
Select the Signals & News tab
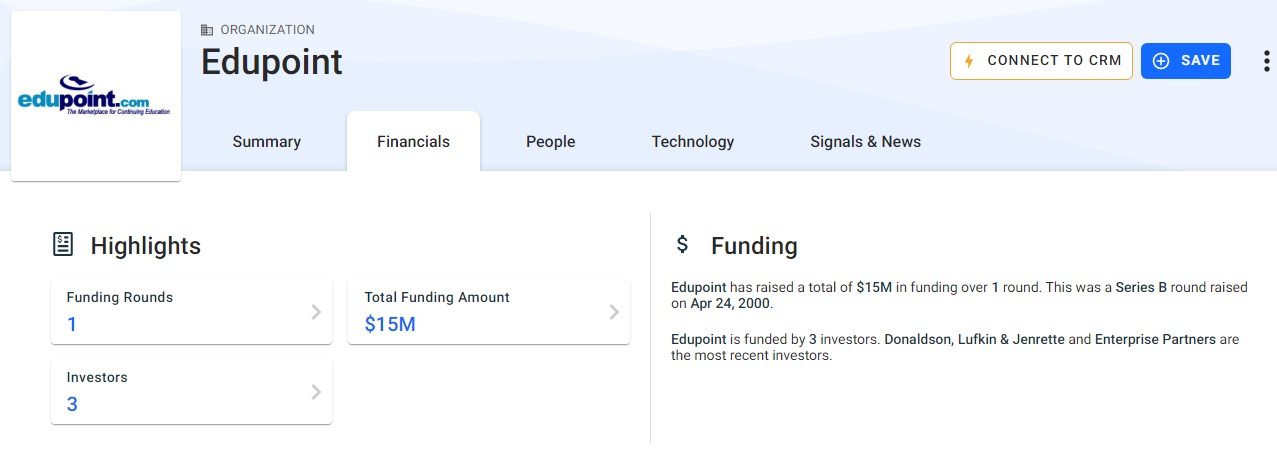(865, 142)
